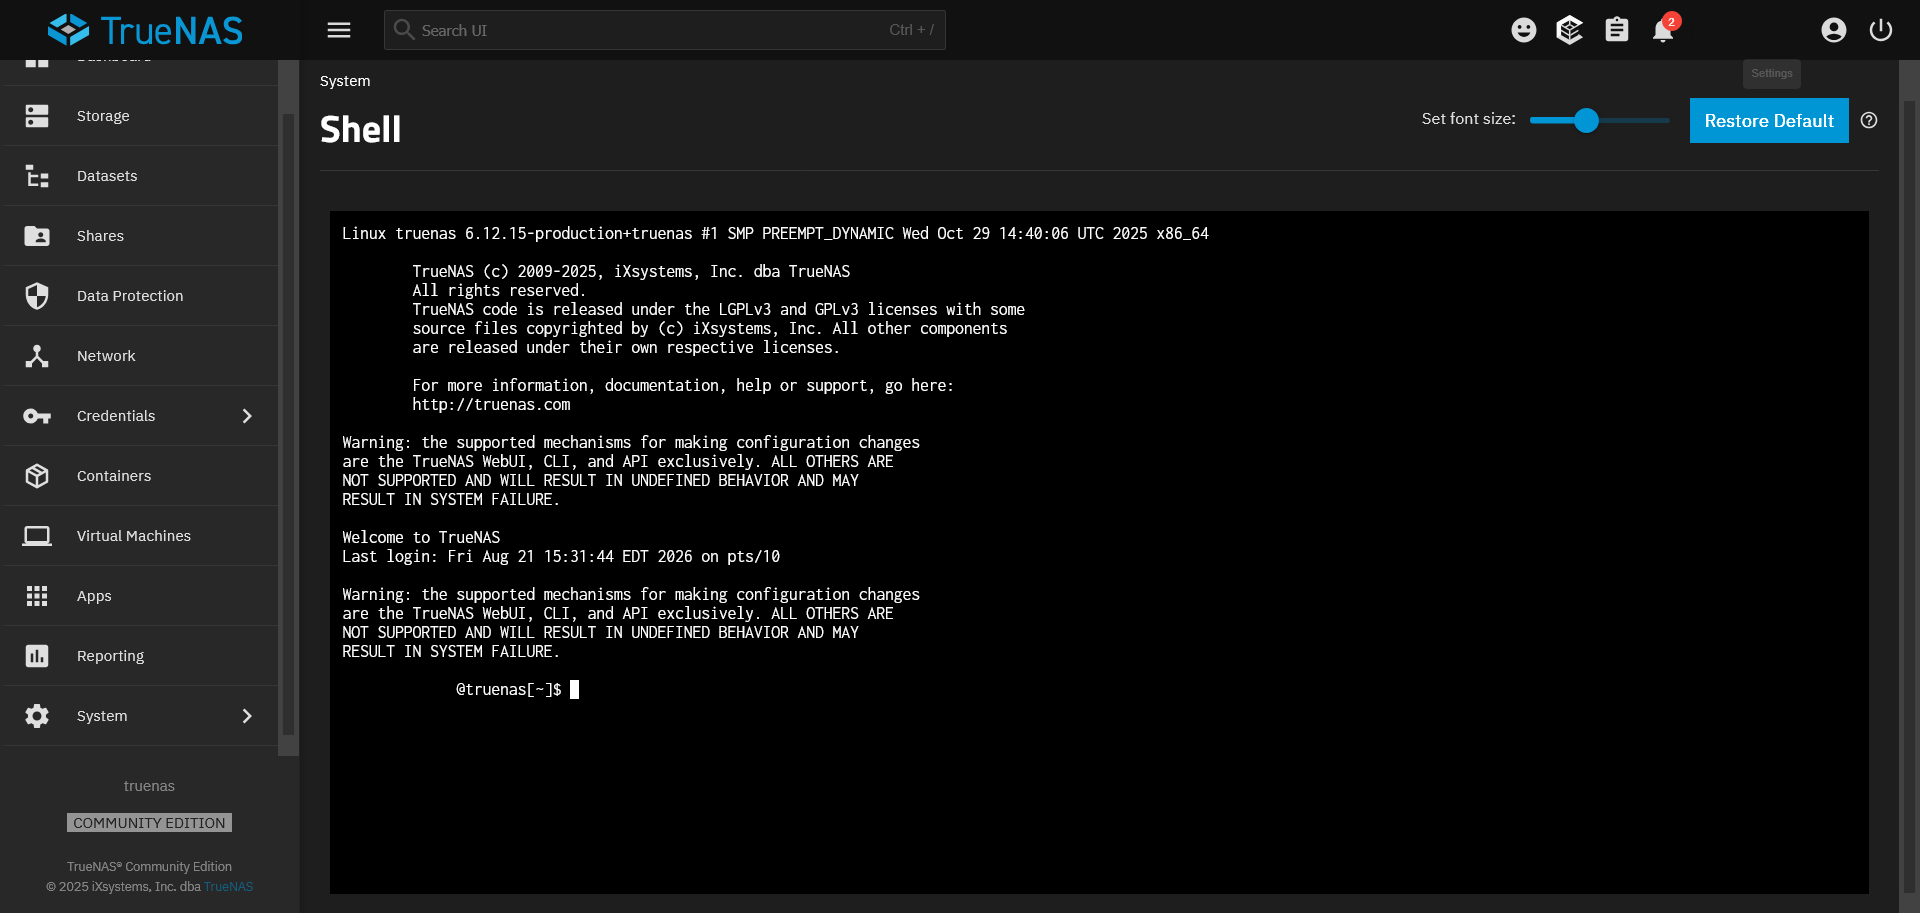The image size is (1920, 913).
Task: Click the power button icon
Action: [x=1881, y=30]
